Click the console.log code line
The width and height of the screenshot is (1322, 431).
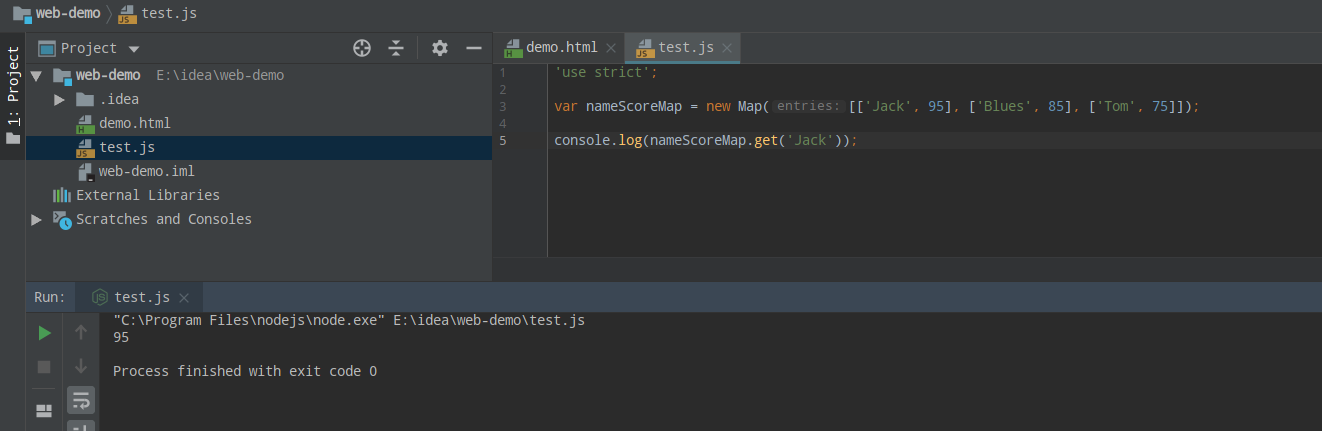(x=706, y=140)
